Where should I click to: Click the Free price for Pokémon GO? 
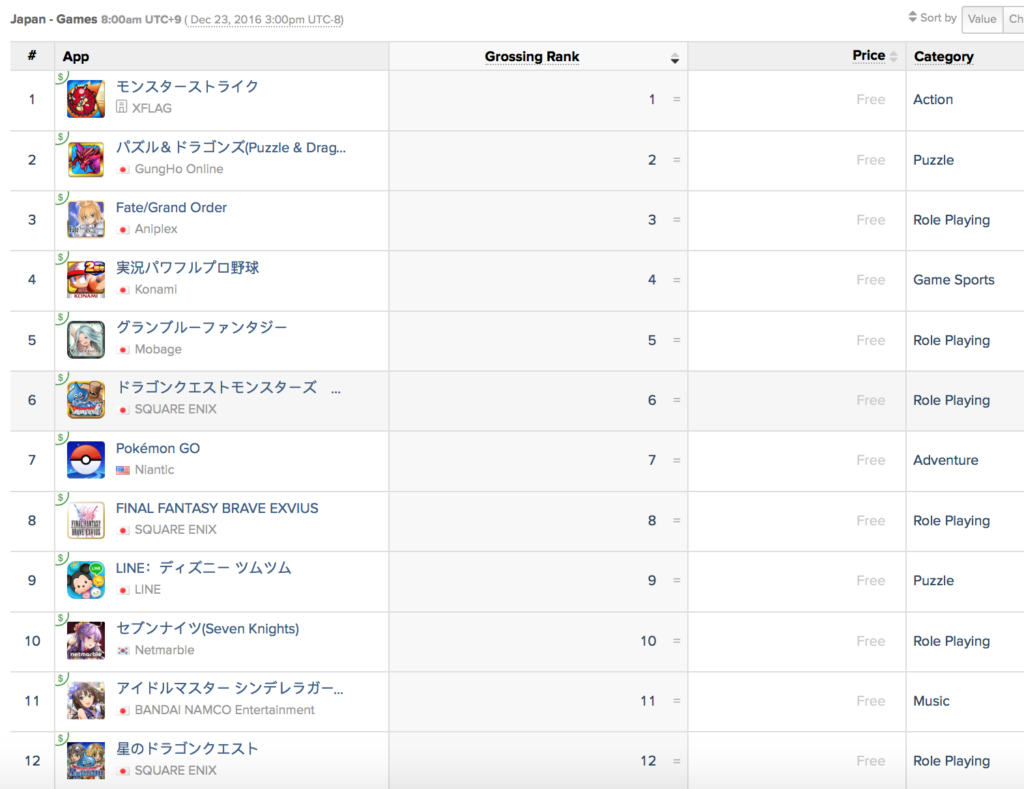[871, 460]
